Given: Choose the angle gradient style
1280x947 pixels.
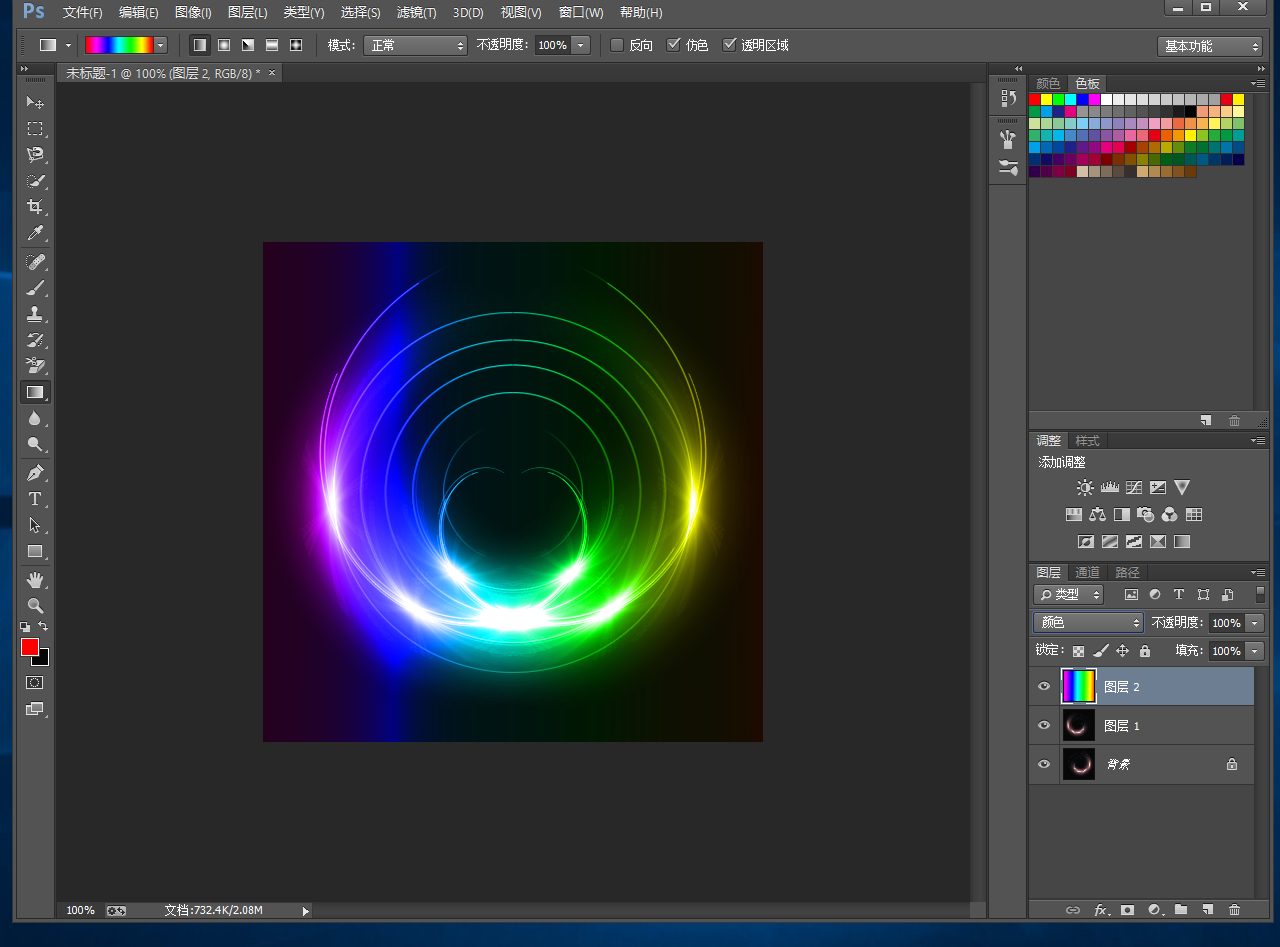Looking at the screenshot, I should point(248,45).
